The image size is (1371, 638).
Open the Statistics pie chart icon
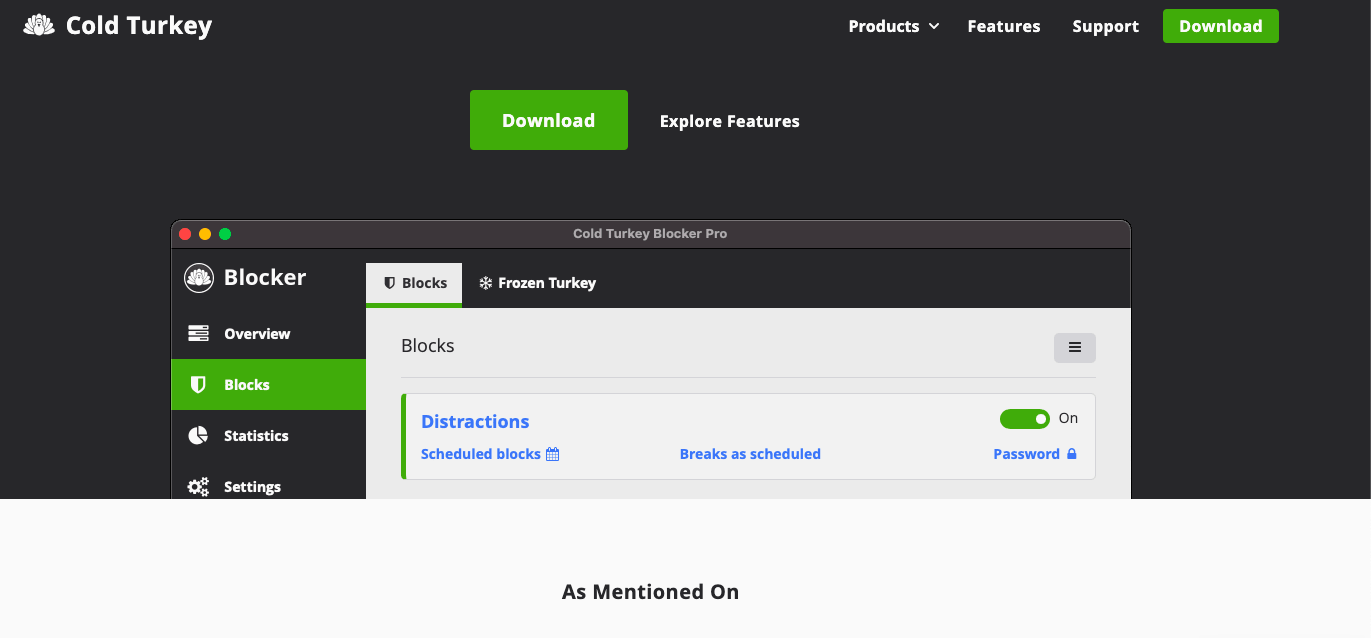pos(198,436)
